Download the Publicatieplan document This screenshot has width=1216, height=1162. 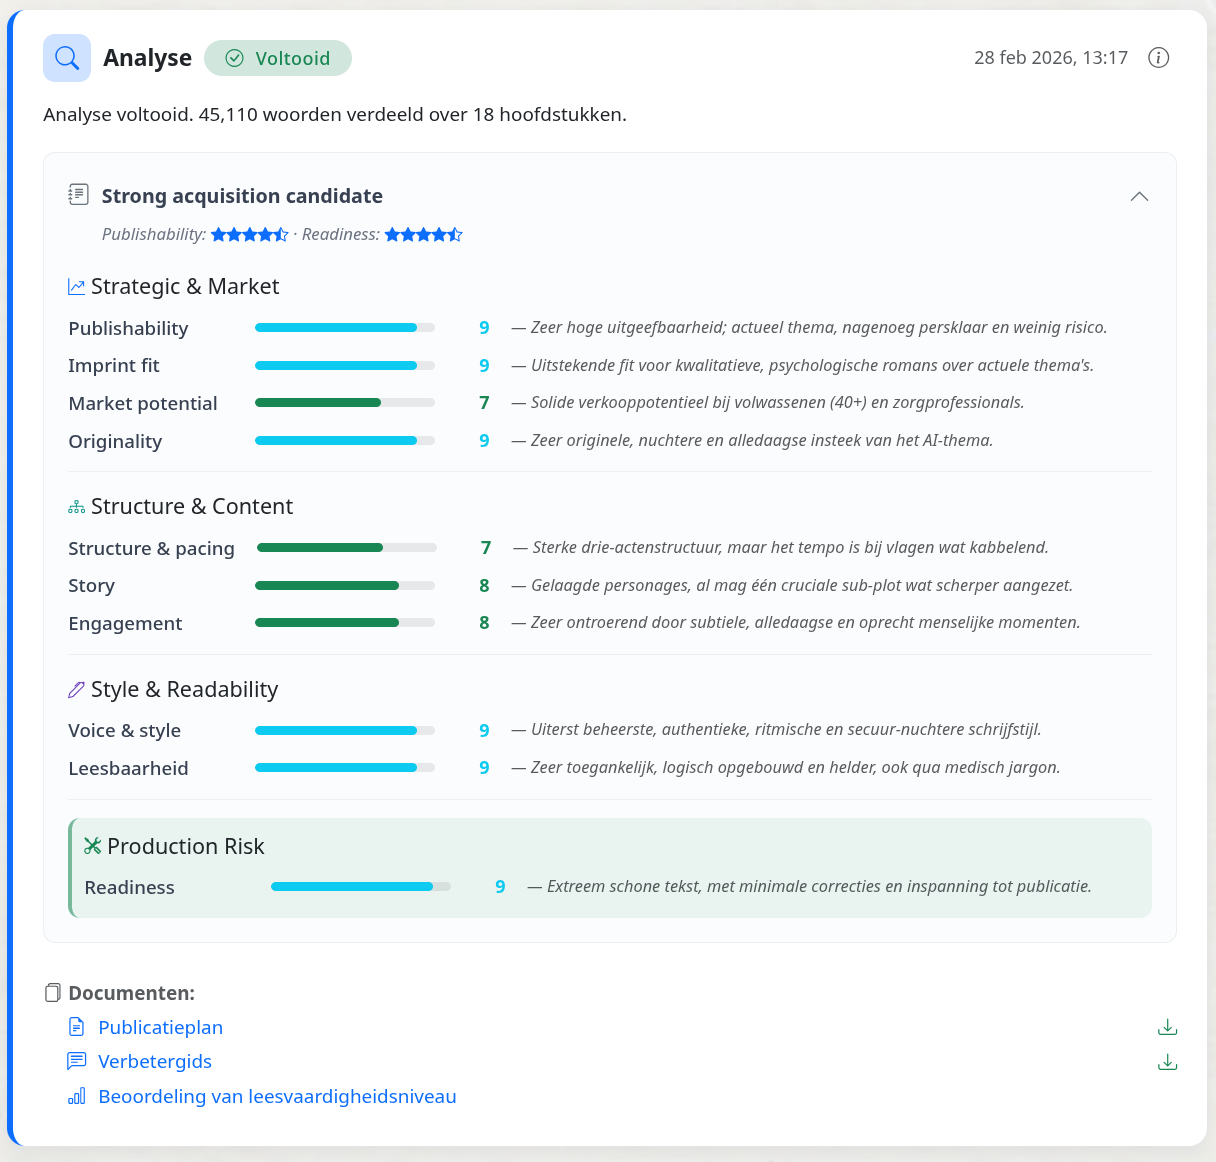coord(1167,1027)
